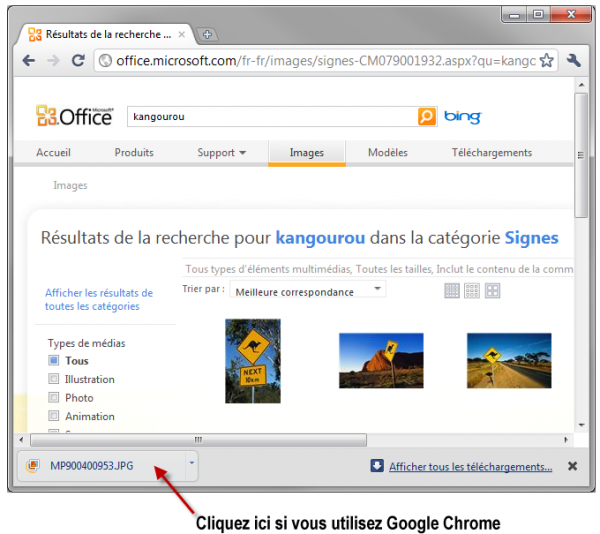Viewport: 600px width, 534px height.
Task: Open the download options arrow for MP900400953.JPG
Action: point(192,463)
